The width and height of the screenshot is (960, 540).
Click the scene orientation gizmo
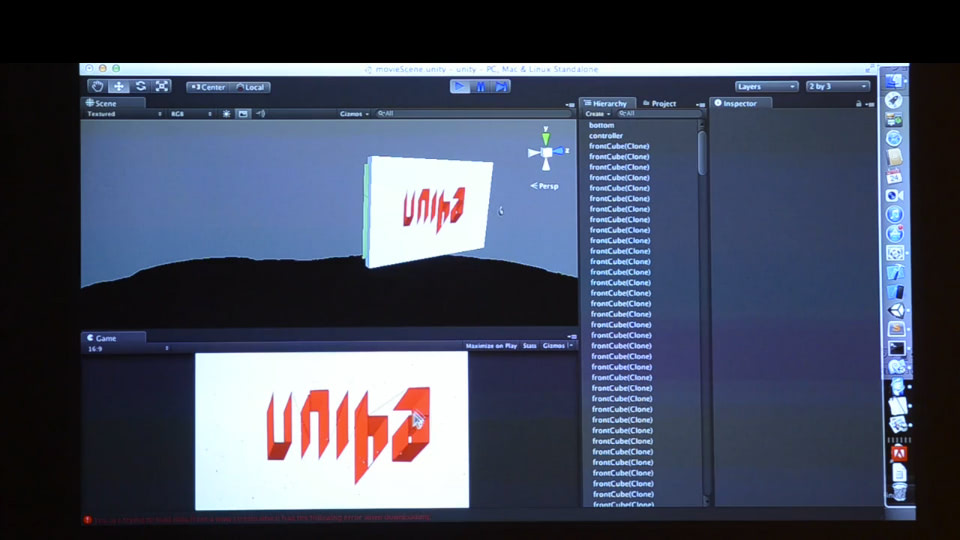546,151
